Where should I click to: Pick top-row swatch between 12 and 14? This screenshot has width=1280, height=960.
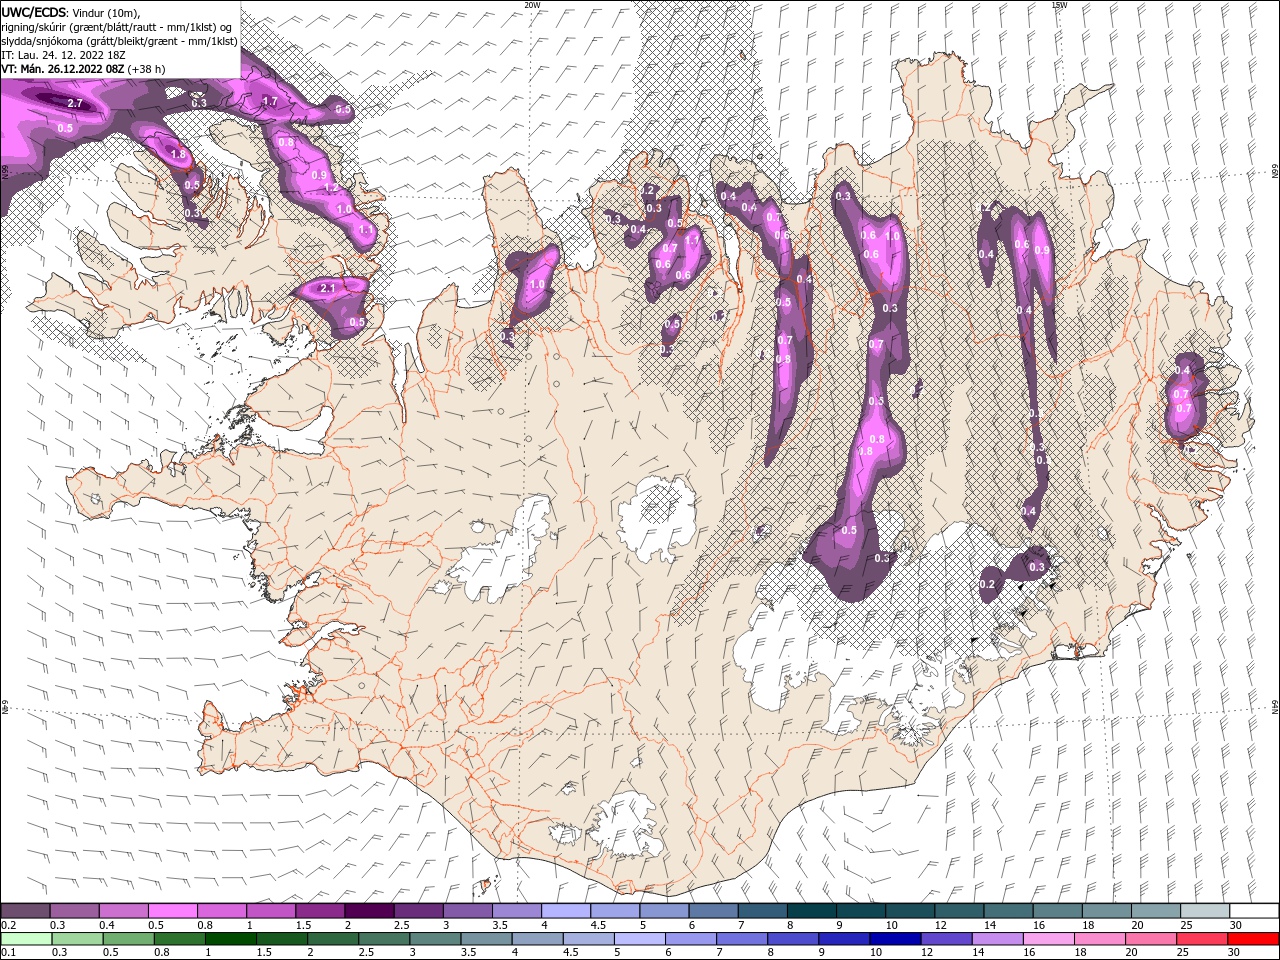pos(959,911)
